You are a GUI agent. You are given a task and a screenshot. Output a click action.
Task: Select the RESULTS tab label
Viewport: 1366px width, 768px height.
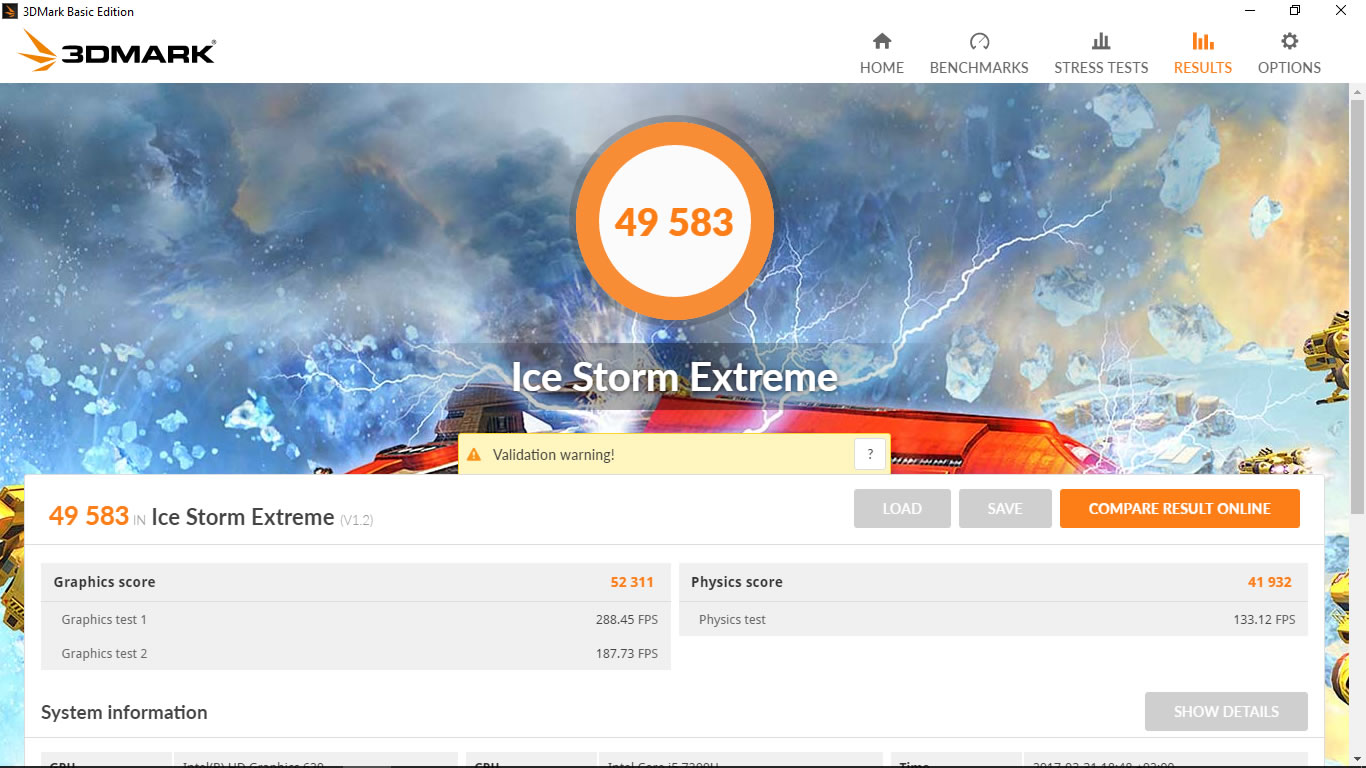click(1203, 68)
